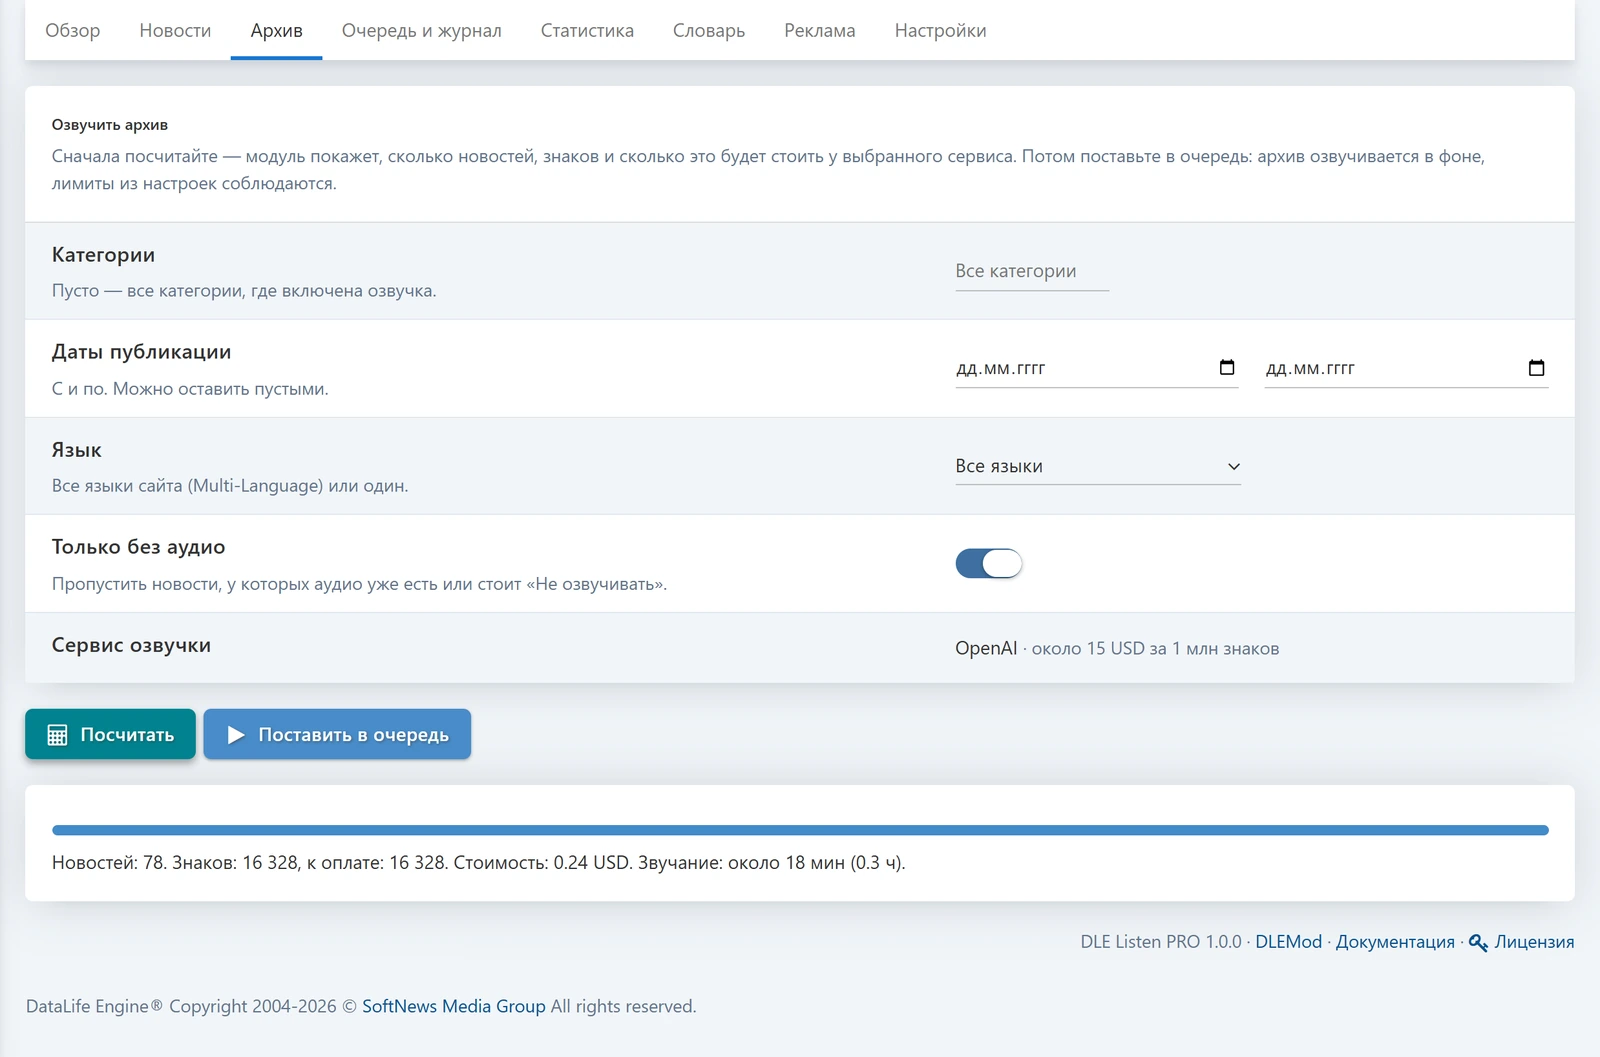Click key icon beside Лицензия
Image resolution: width=1600 pixels, height=1057 pixels.
pyautogui.click(x=1478, y=942)
